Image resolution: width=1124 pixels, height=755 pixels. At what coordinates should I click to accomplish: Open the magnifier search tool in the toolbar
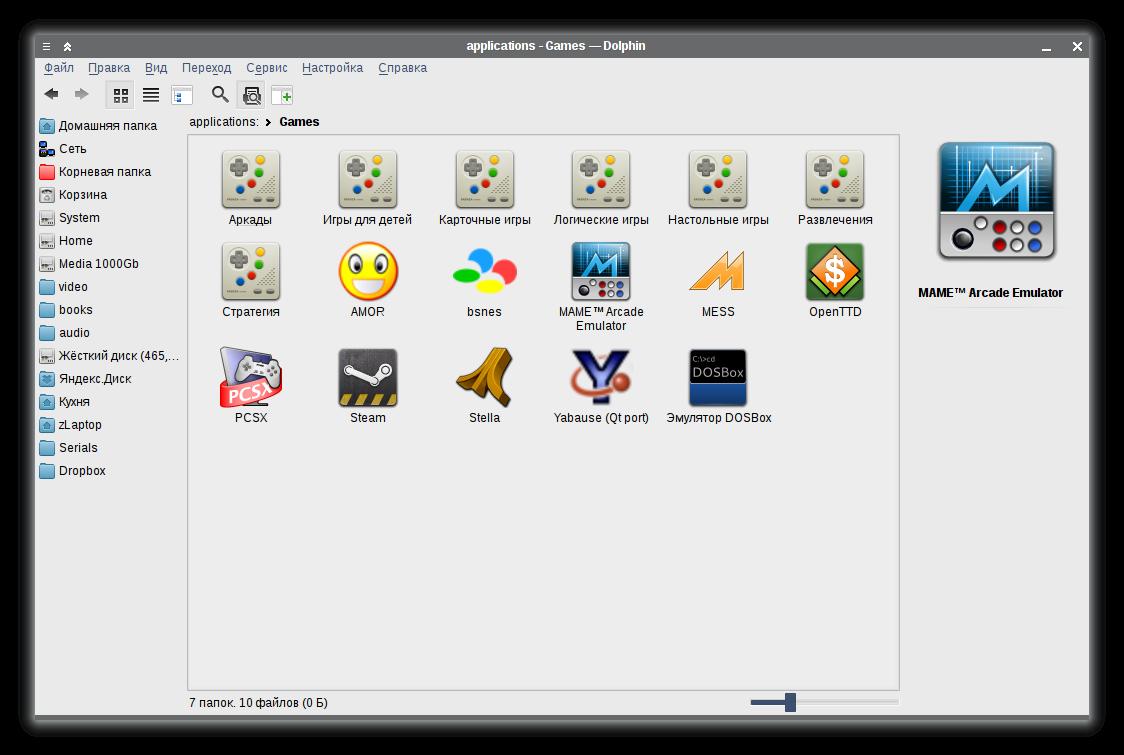point(220,94)
